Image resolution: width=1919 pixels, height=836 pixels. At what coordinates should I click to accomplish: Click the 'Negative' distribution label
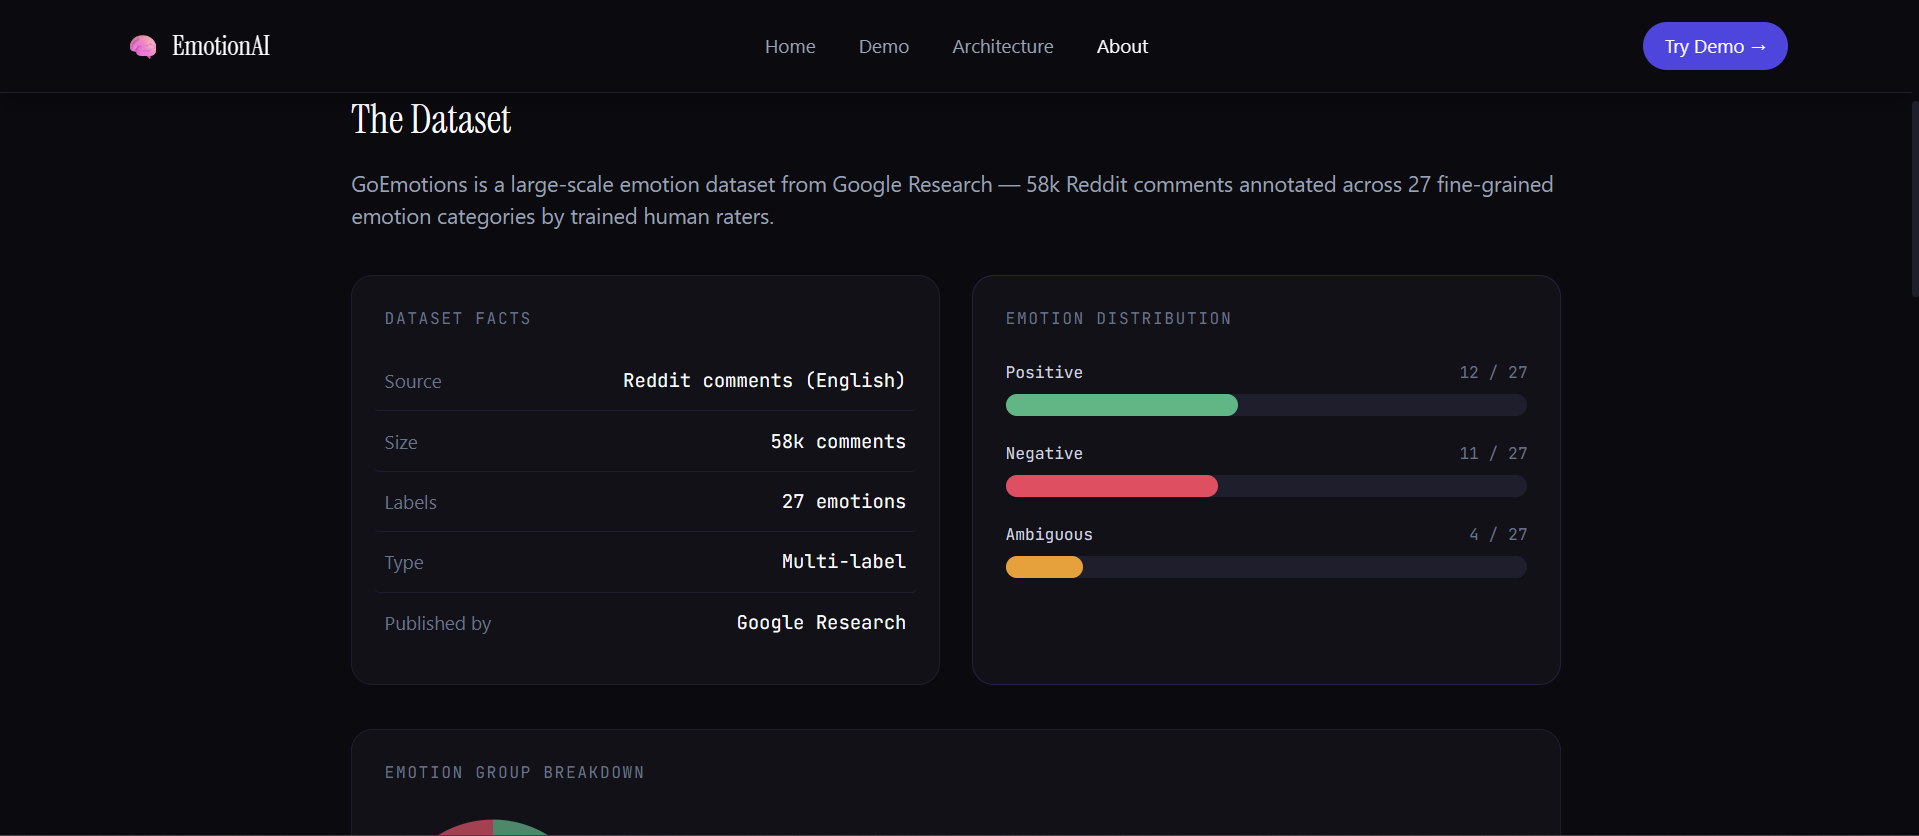[x=1044, y=453]
